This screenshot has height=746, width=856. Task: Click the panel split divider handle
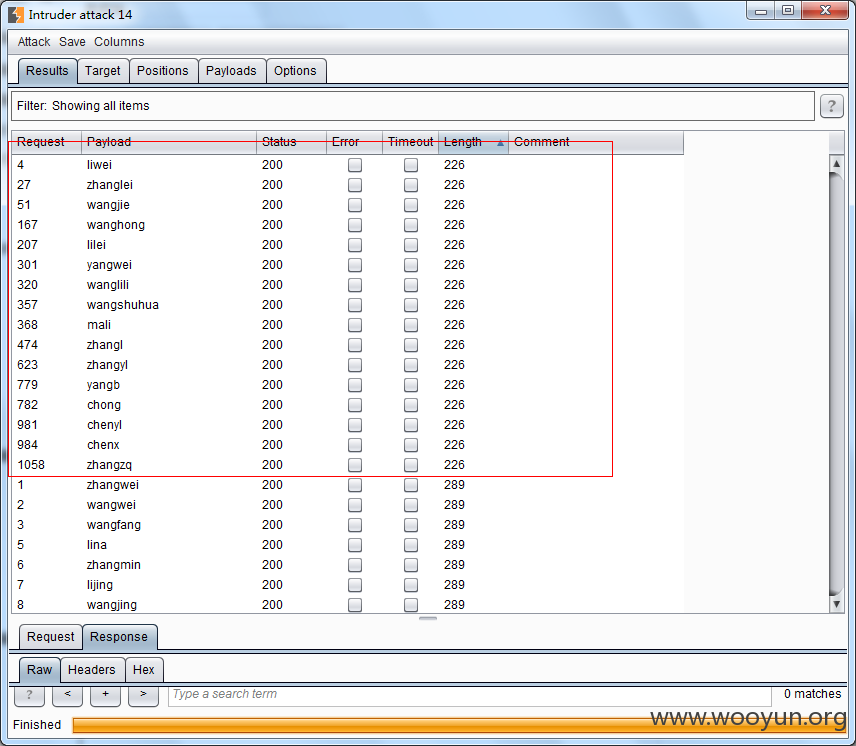pos(428,618)
